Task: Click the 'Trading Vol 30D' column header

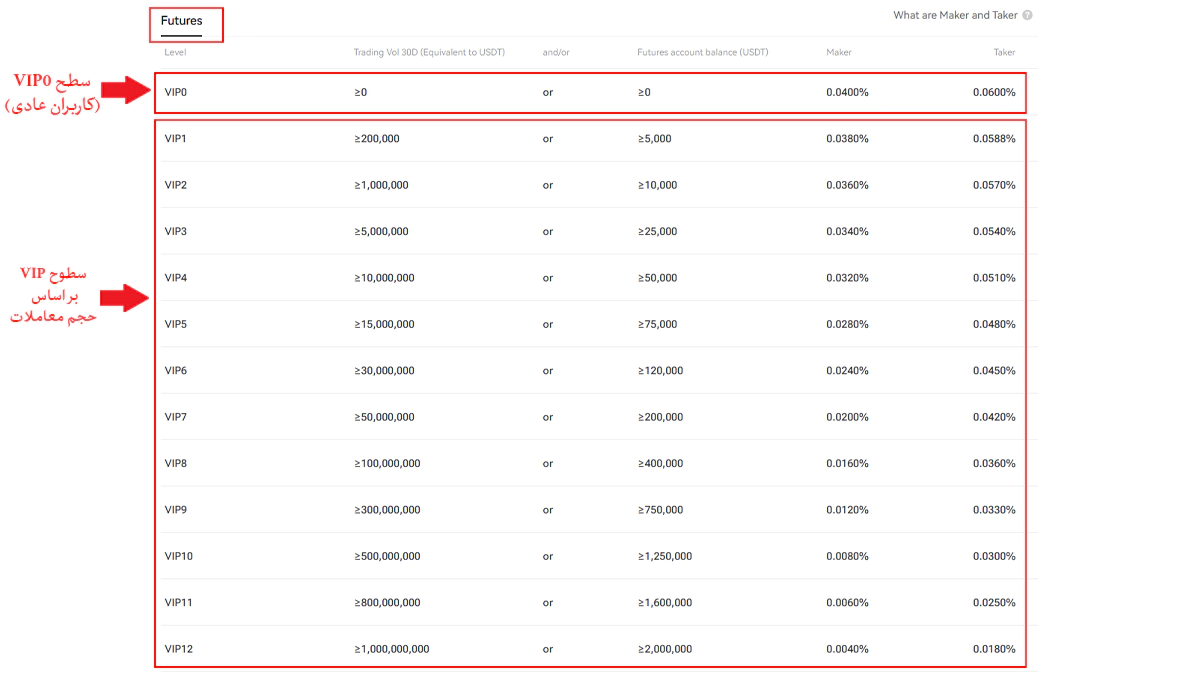Action: click(x=429, y=52)
